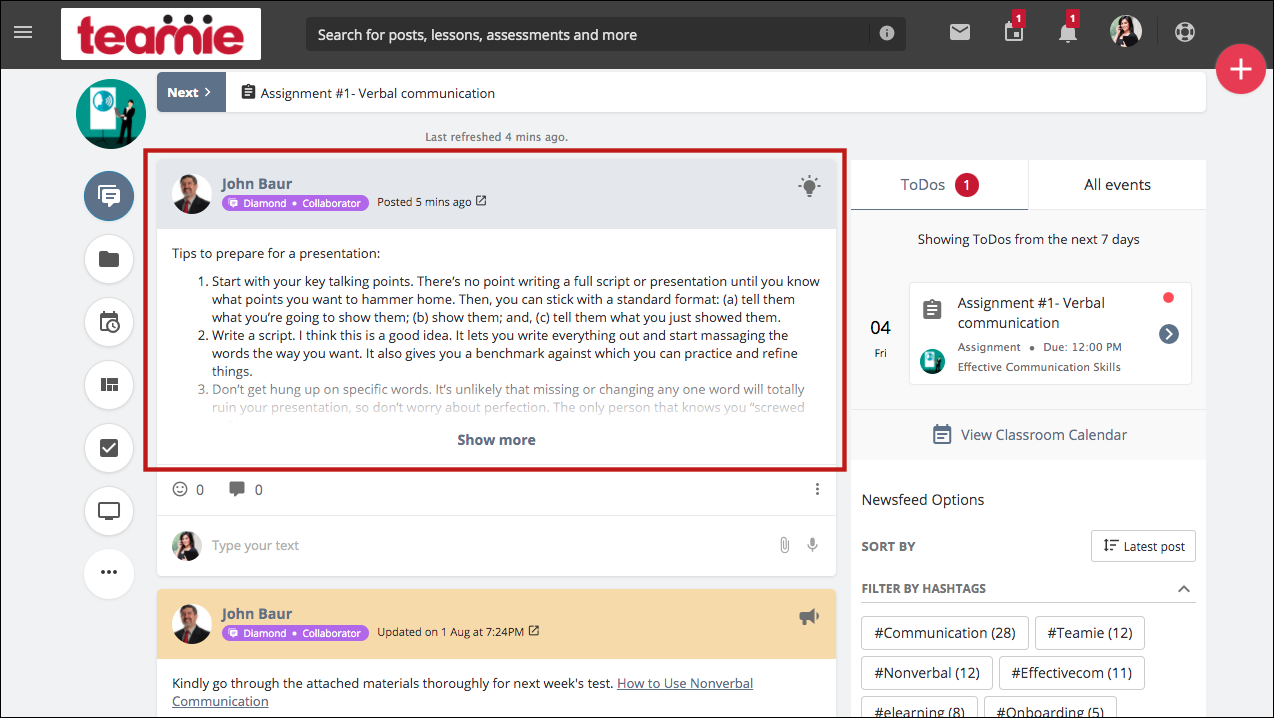This screenshot has width=1274, height=718.
Task: Click the attachment paperclip icon
Action: [785, 545]
